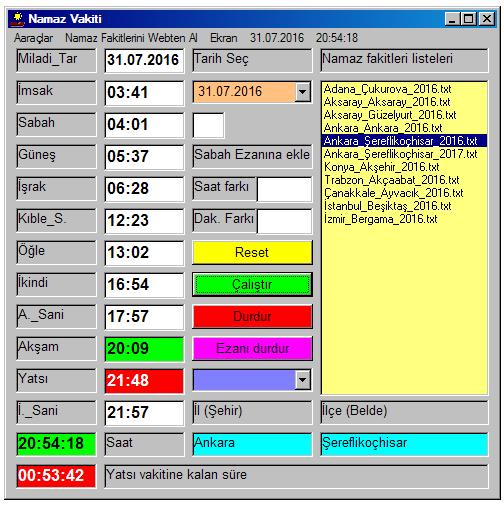
Task: Click the magenta Ezanı durdur button
Action: [x=252, y=348]
